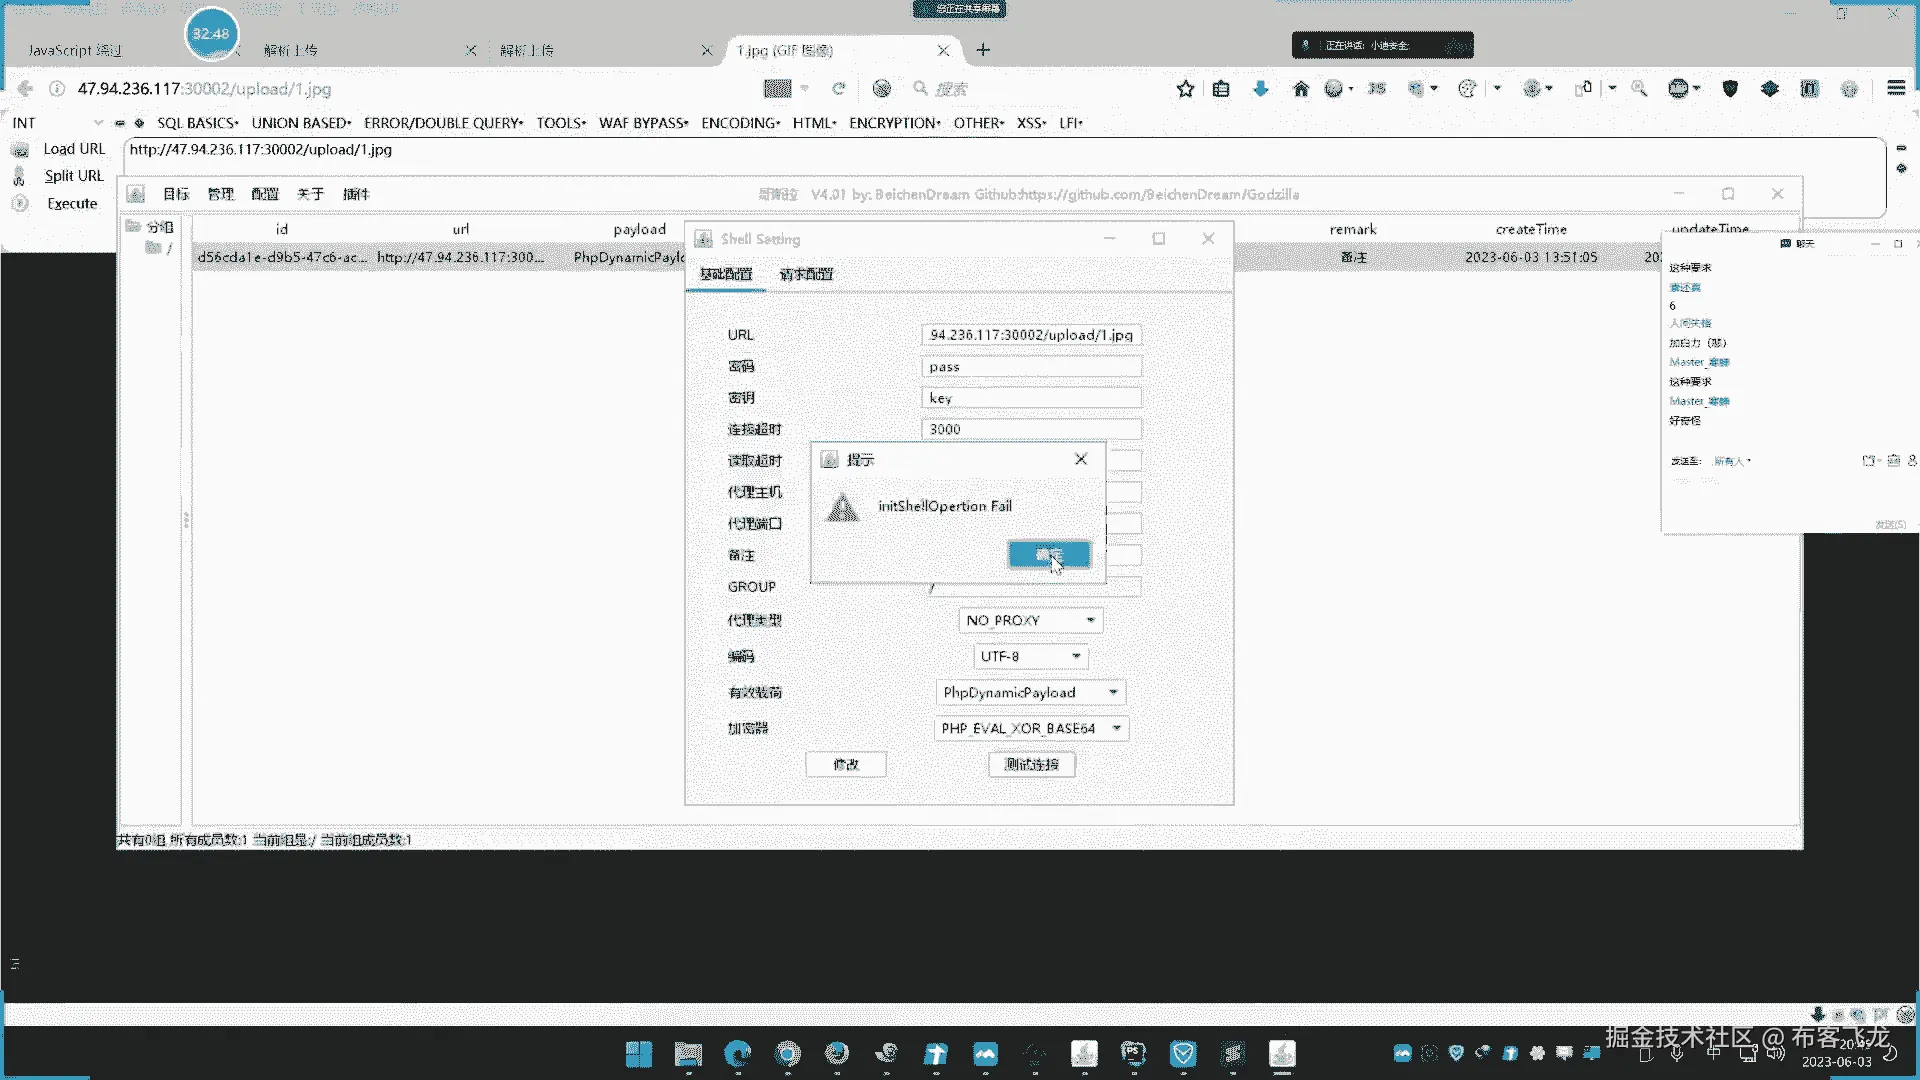
Task: Click the blue downloads arrow icon
Action: pos(1260,89)
